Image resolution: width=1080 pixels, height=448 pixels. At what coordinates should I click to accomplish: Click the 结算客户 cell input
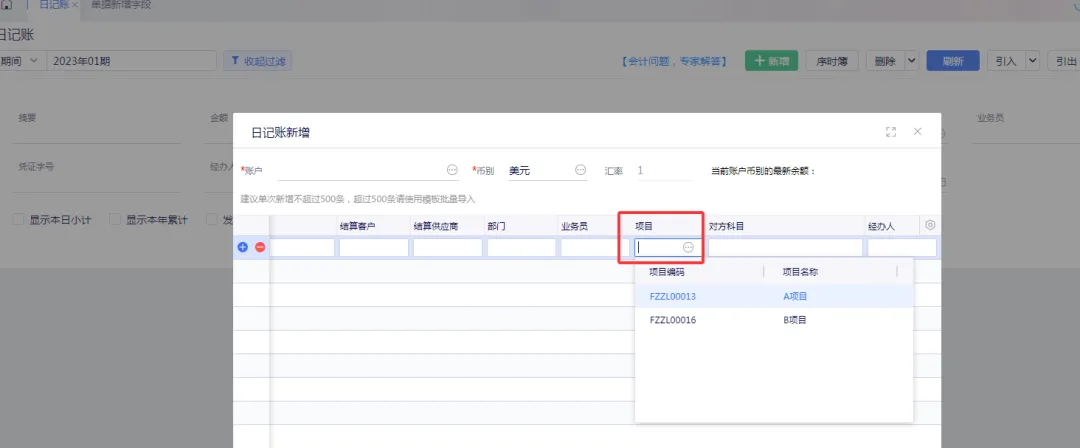pos(374,247)
